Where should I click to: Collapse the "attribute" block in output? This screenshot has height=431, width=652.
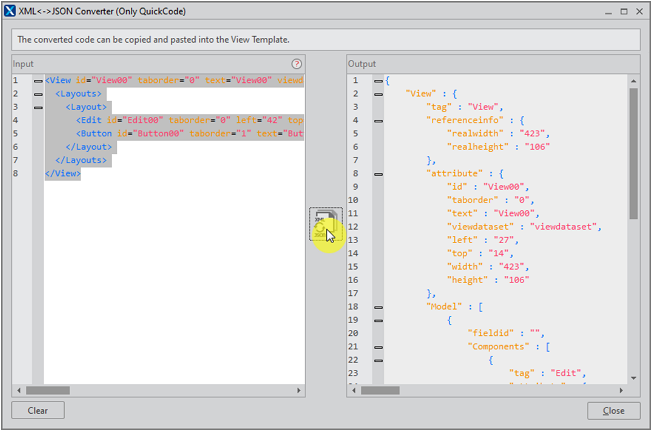[x=378, y=173]
